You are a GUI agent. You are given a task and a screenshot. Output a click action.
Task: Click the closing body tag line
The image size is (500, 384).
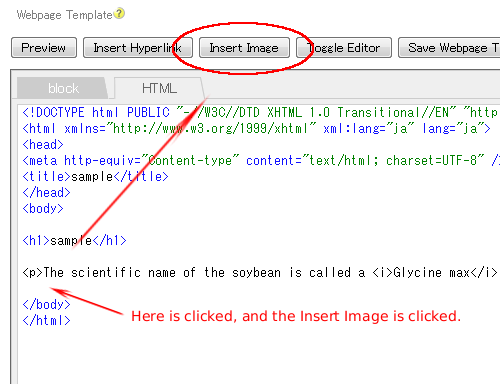click(x=46, y=304)
